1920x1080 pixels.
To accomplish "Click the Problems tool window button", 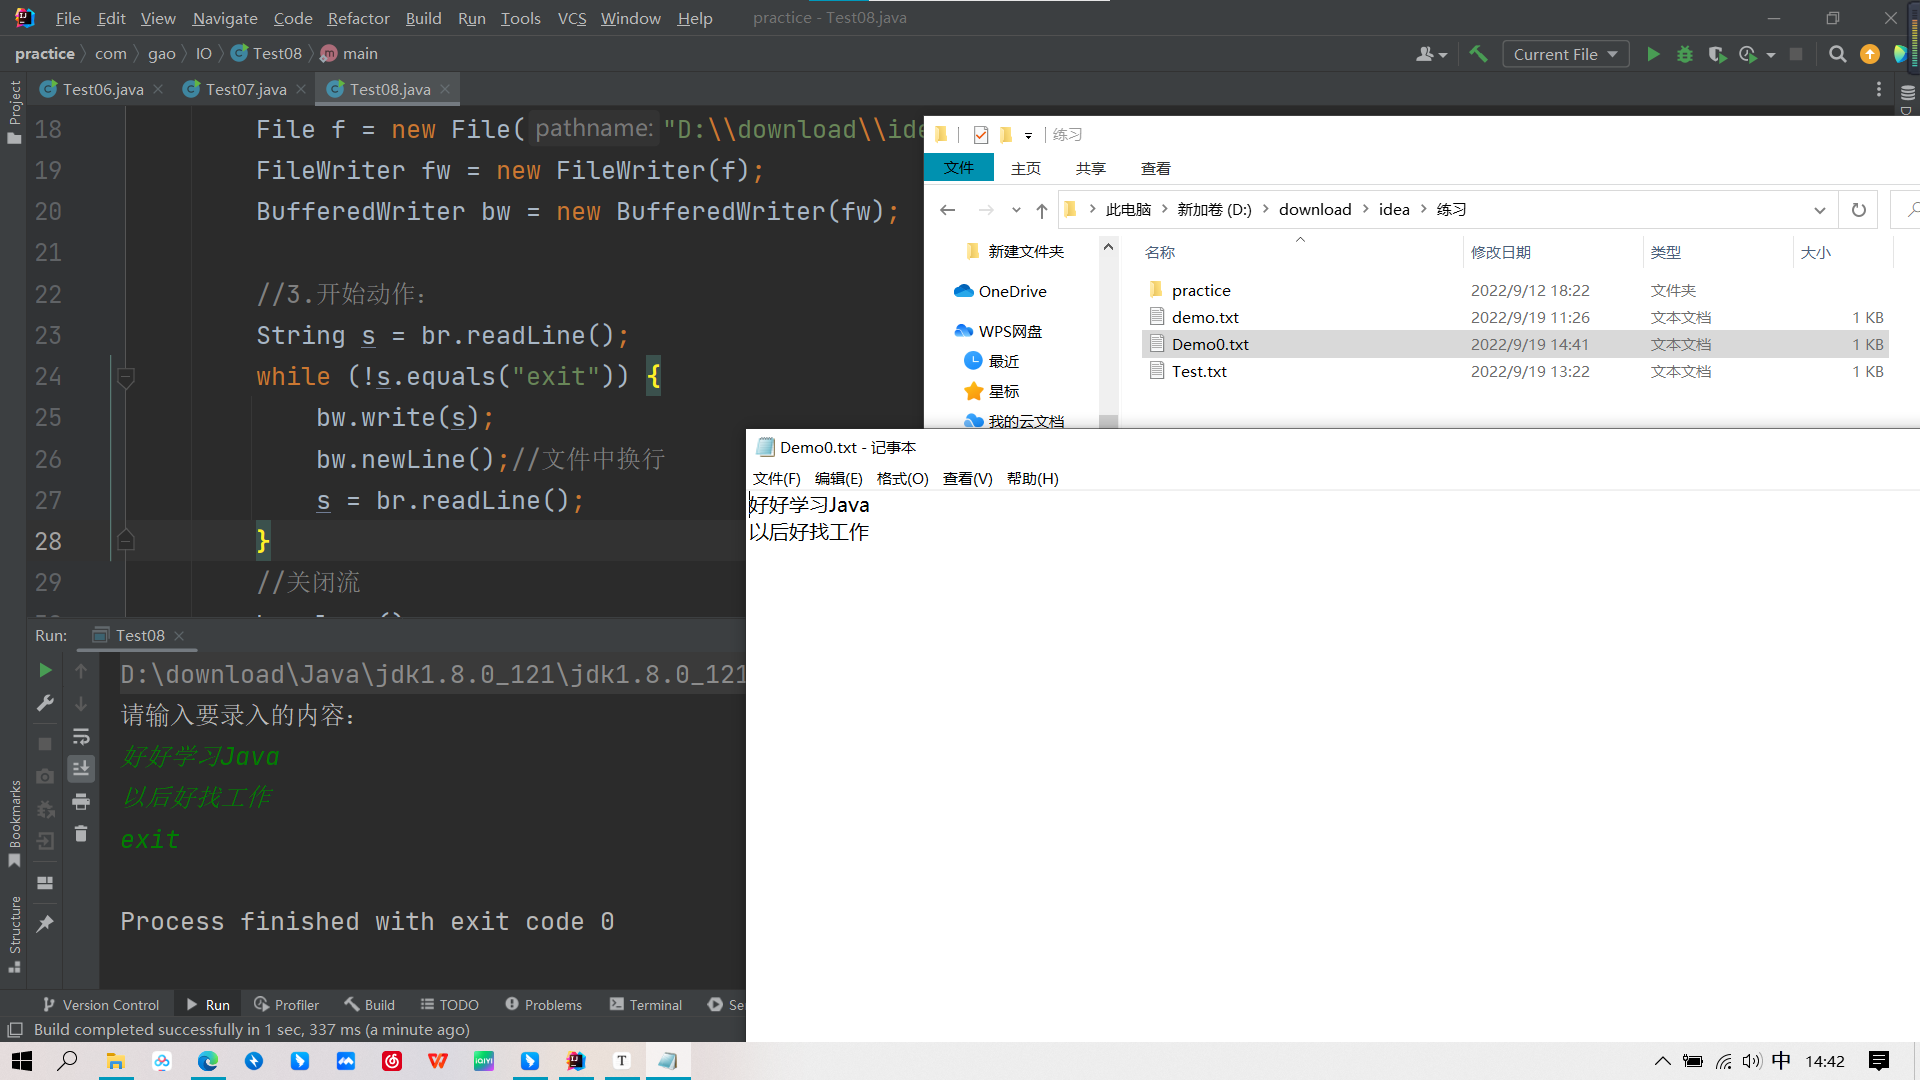I will pyautogui.click(x=543, y=1004).
